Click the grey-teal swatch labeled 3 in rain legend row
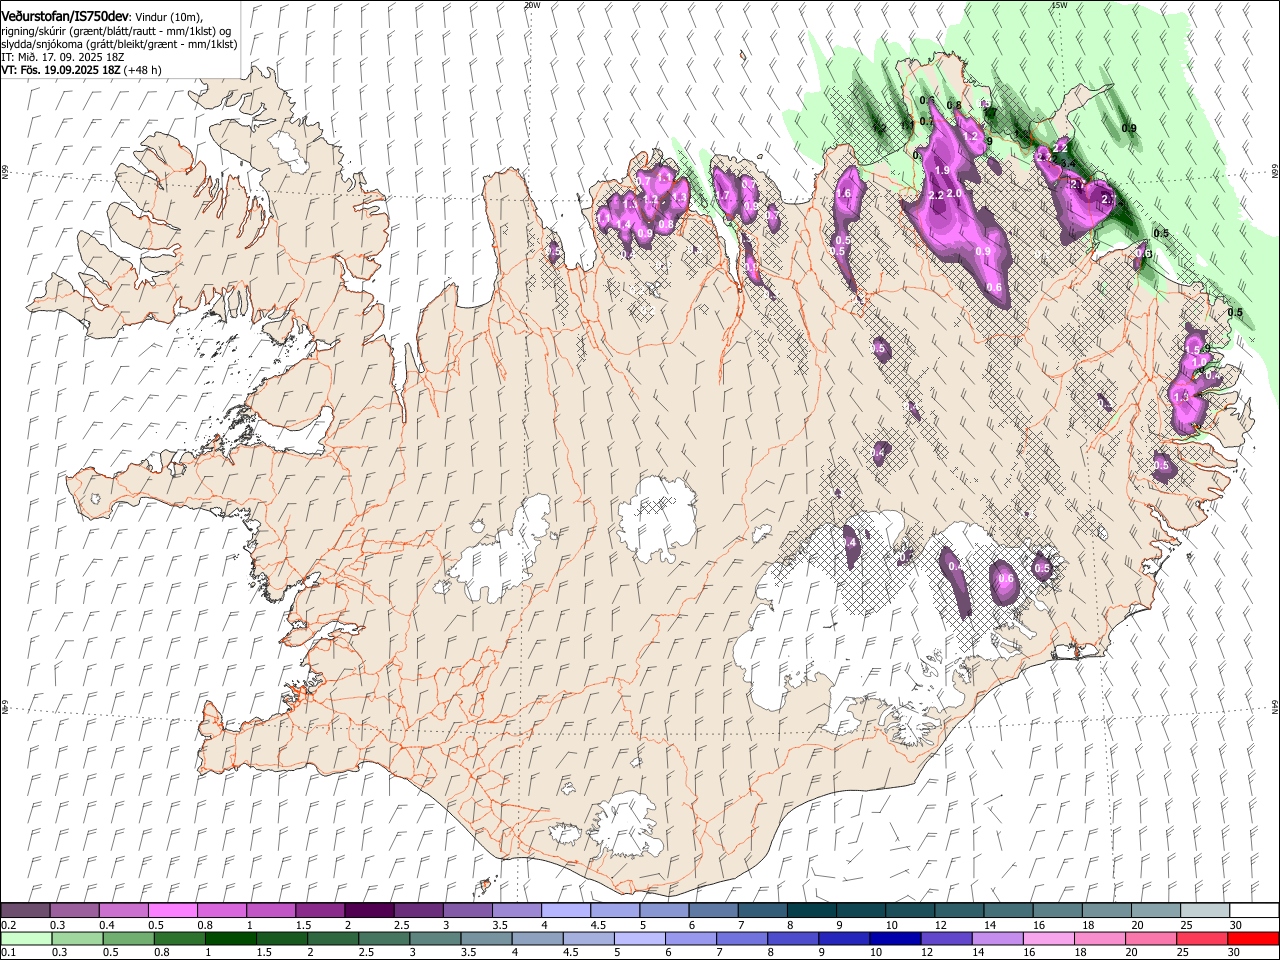Image resolution: width=1280 pixels, height=960 pixels. [x=435, y=938]
